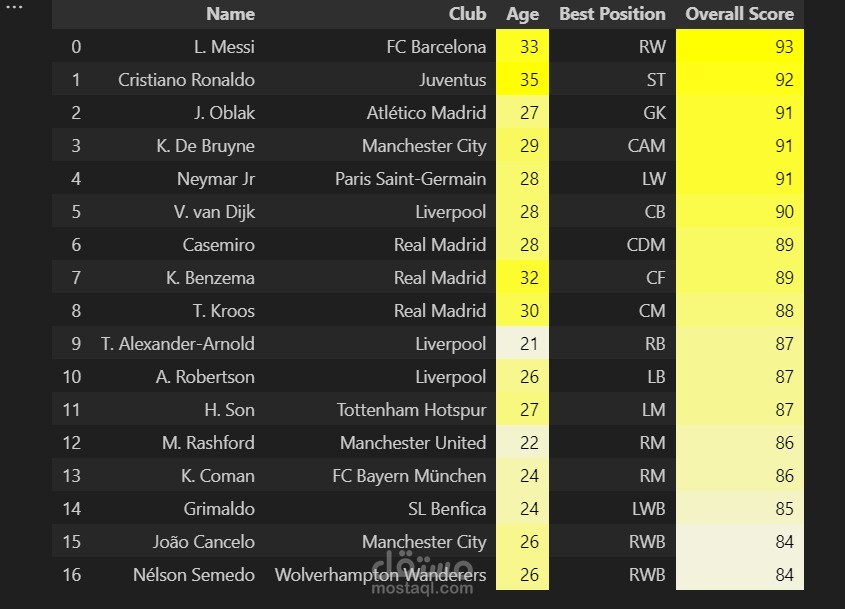Click the Age column header
The image size is (845, 609).
click(522, 14)
